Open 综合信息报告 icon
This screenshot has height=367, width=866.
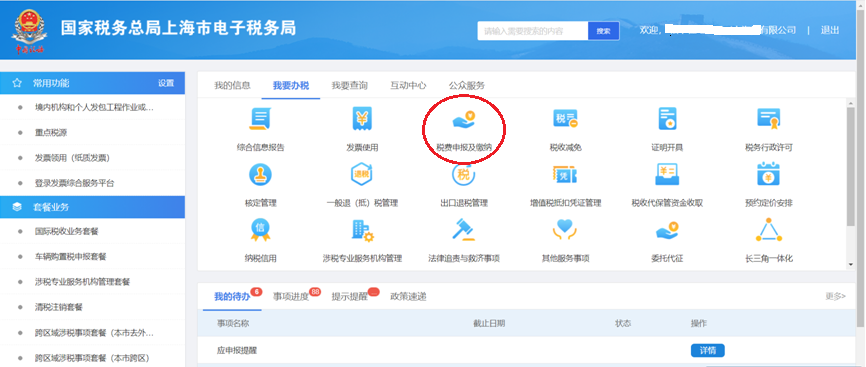260,119
